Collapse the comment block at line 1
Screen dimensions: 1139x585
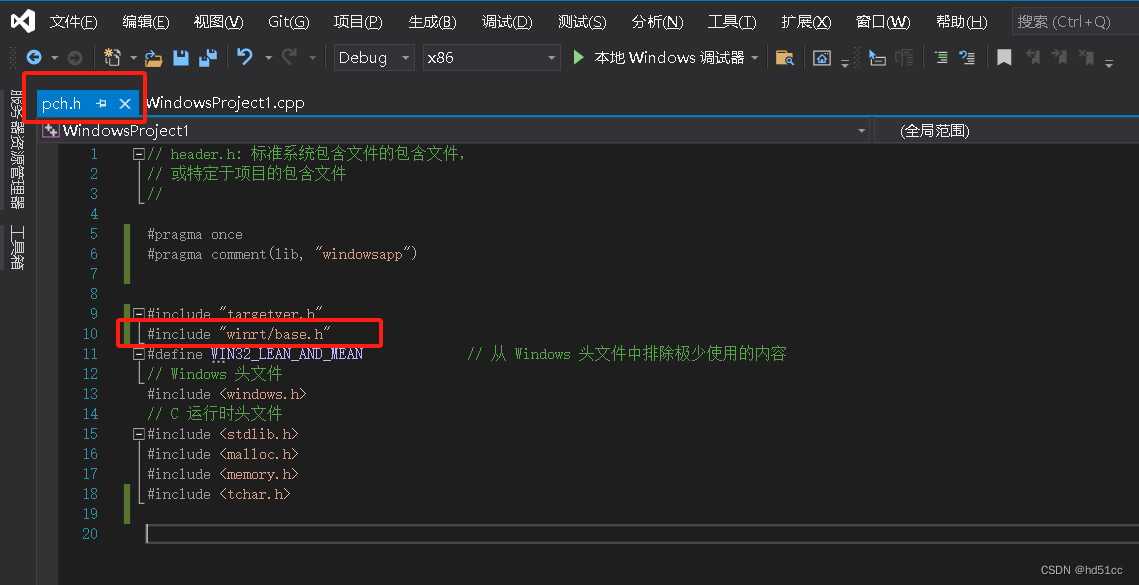(x=138, y=153)
